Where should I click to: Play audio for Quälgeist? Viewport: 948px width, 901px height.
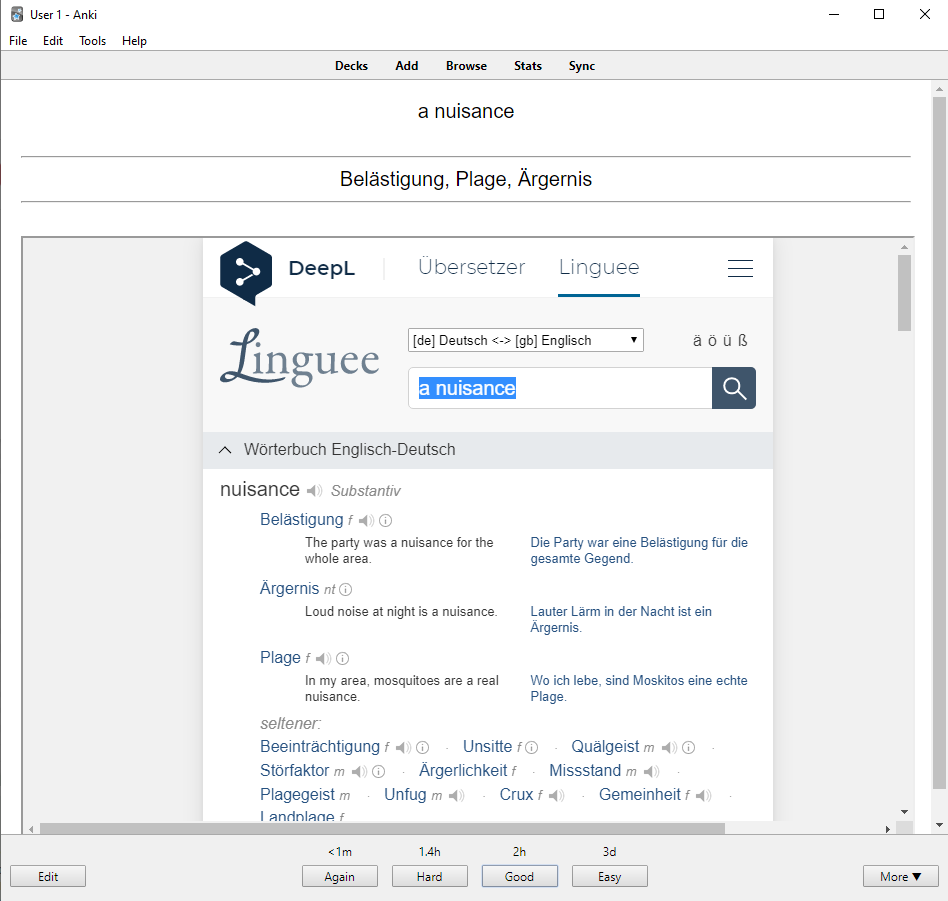click(x=669, y=747)
